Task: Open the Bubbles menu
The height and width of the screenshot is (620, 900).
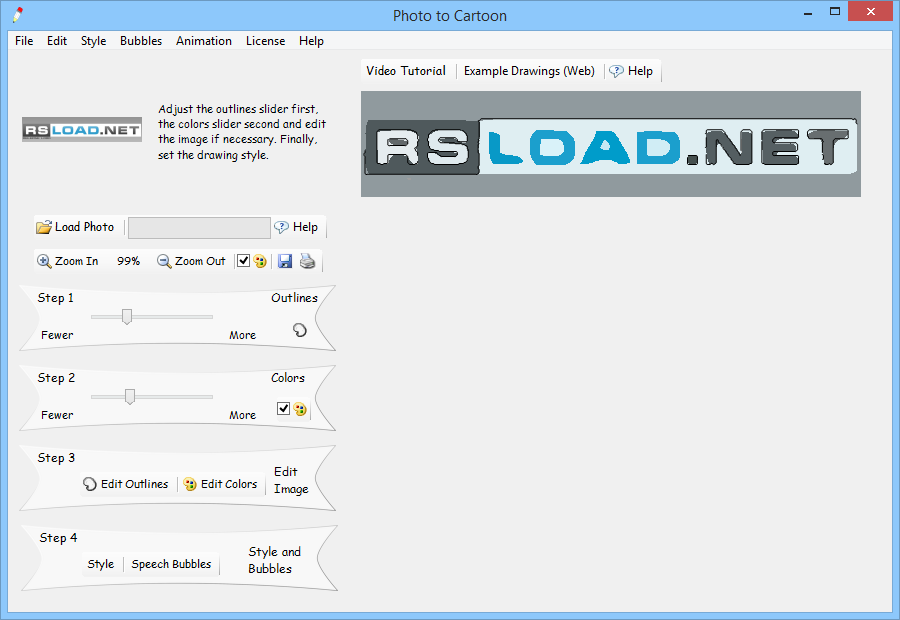Action: (141, 41)
